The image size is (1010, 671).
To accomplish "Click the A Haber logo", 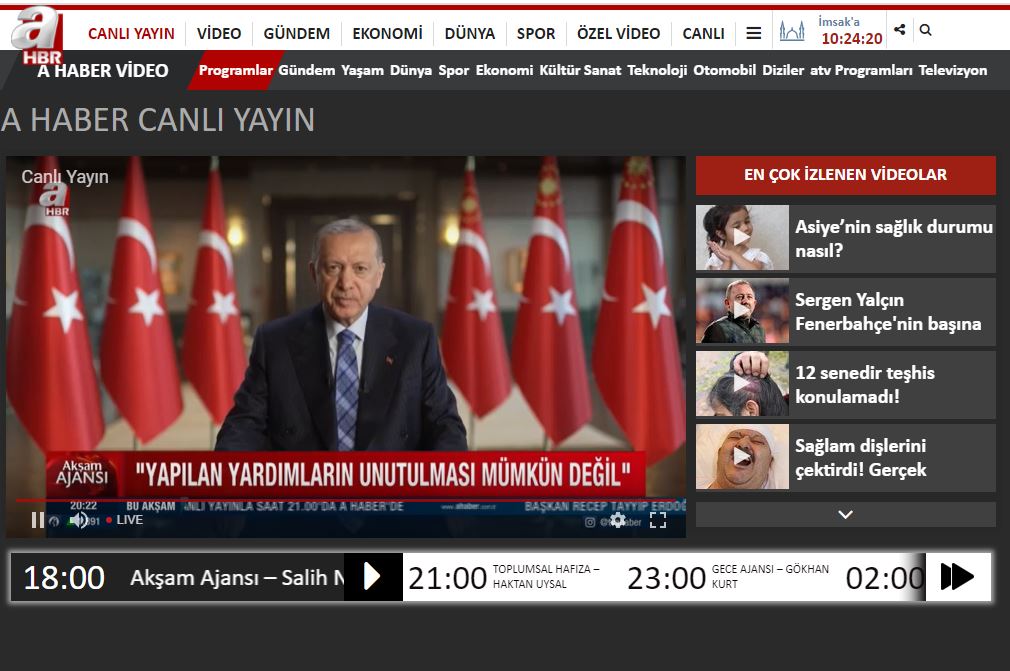I will [37, 36].
